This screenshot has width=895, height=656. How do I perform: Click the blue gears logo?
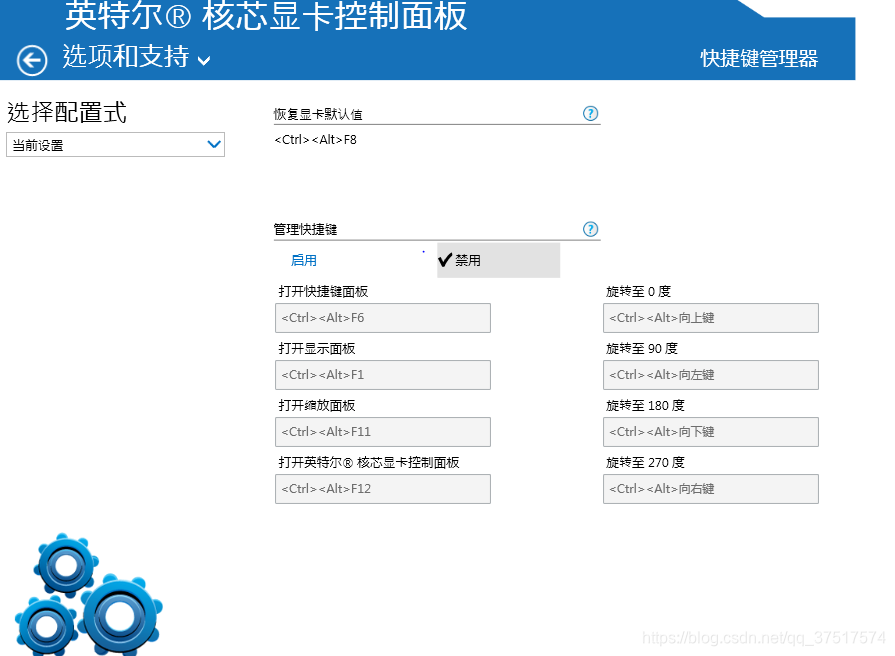coord(88,594)
